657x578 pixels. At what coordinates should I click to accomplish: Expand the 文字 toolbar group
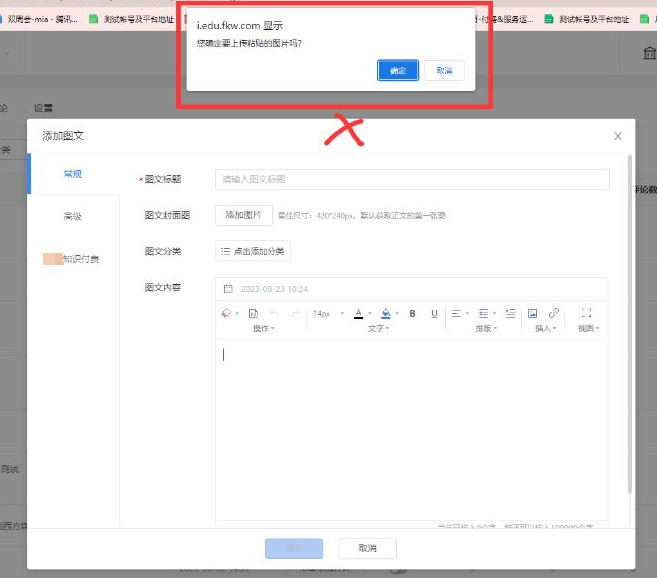click(x=379, y=328)
